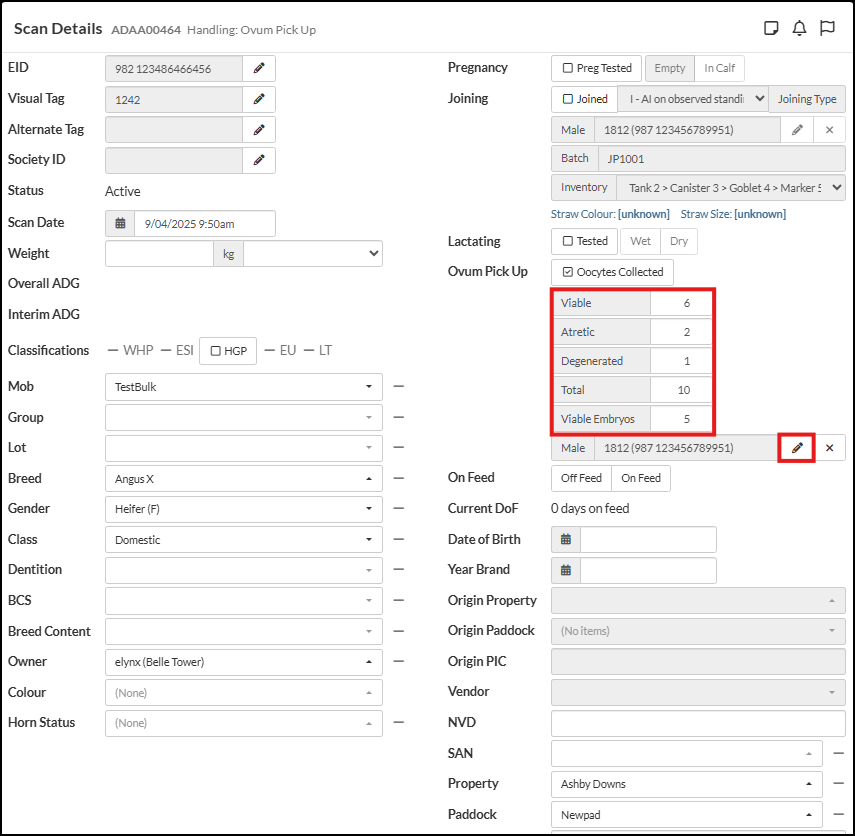Click the Viable oocytes count field
The image size is (855, 836).
pos(680,303)
